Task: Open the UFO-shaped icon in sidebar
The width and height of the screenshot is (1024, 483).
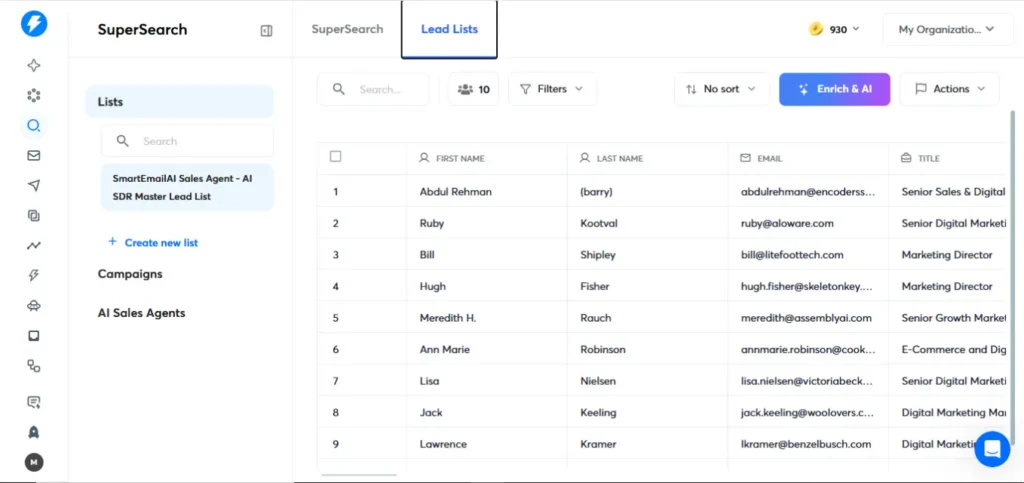Action: coord(34,305)
